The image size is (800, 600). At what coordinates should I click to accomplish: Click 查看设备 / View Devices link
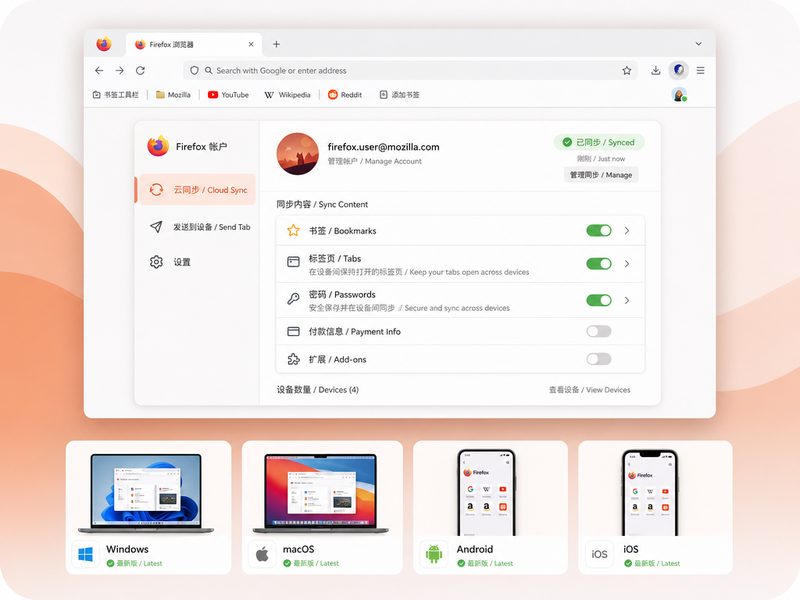tap(589, 390)
